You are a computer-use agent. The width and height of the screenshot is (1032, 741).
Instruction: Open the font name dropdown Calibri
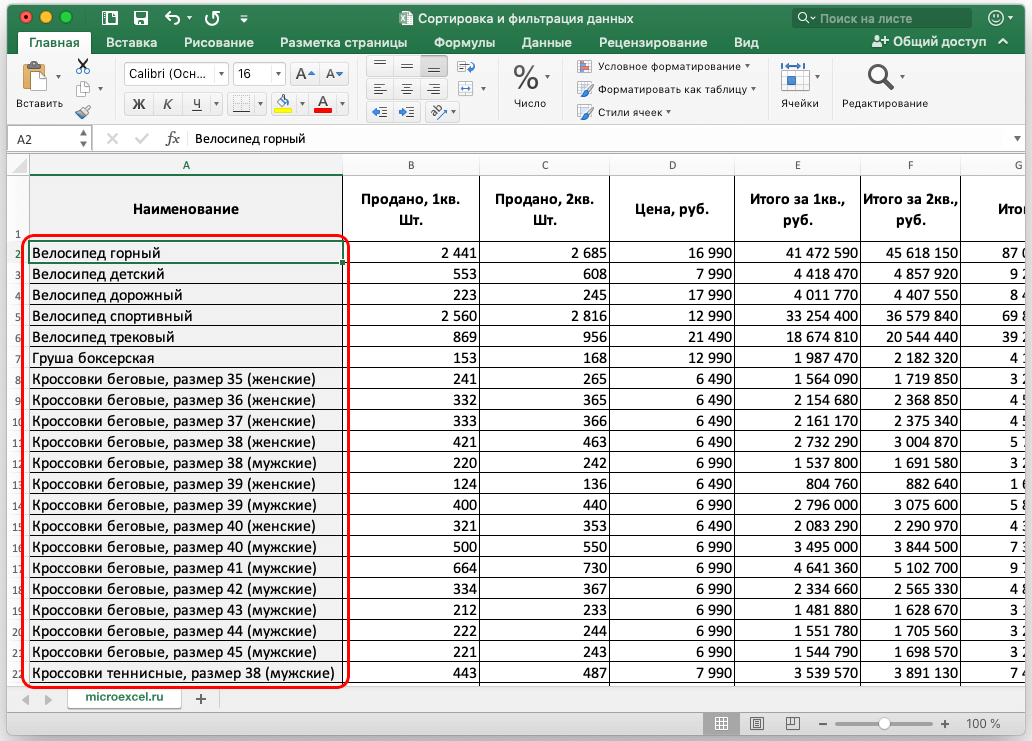[175, 74]
